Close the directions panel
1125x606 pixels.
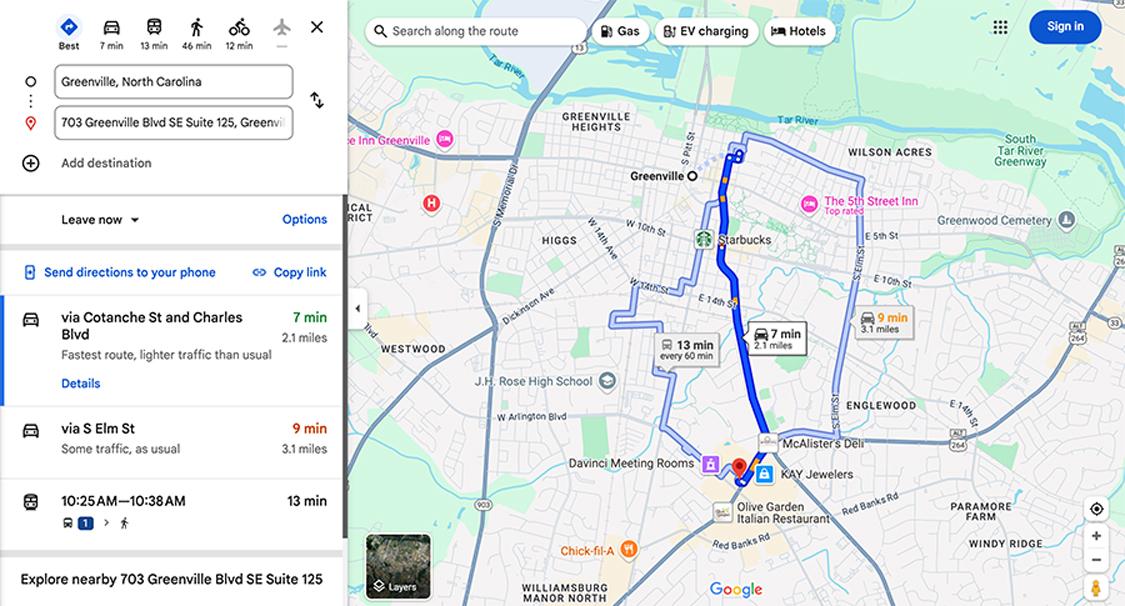[x=316, y=27]
